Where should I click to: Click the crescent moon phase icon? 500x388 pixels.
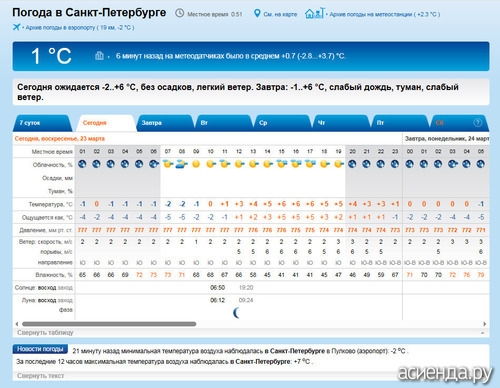click(236, 313)
